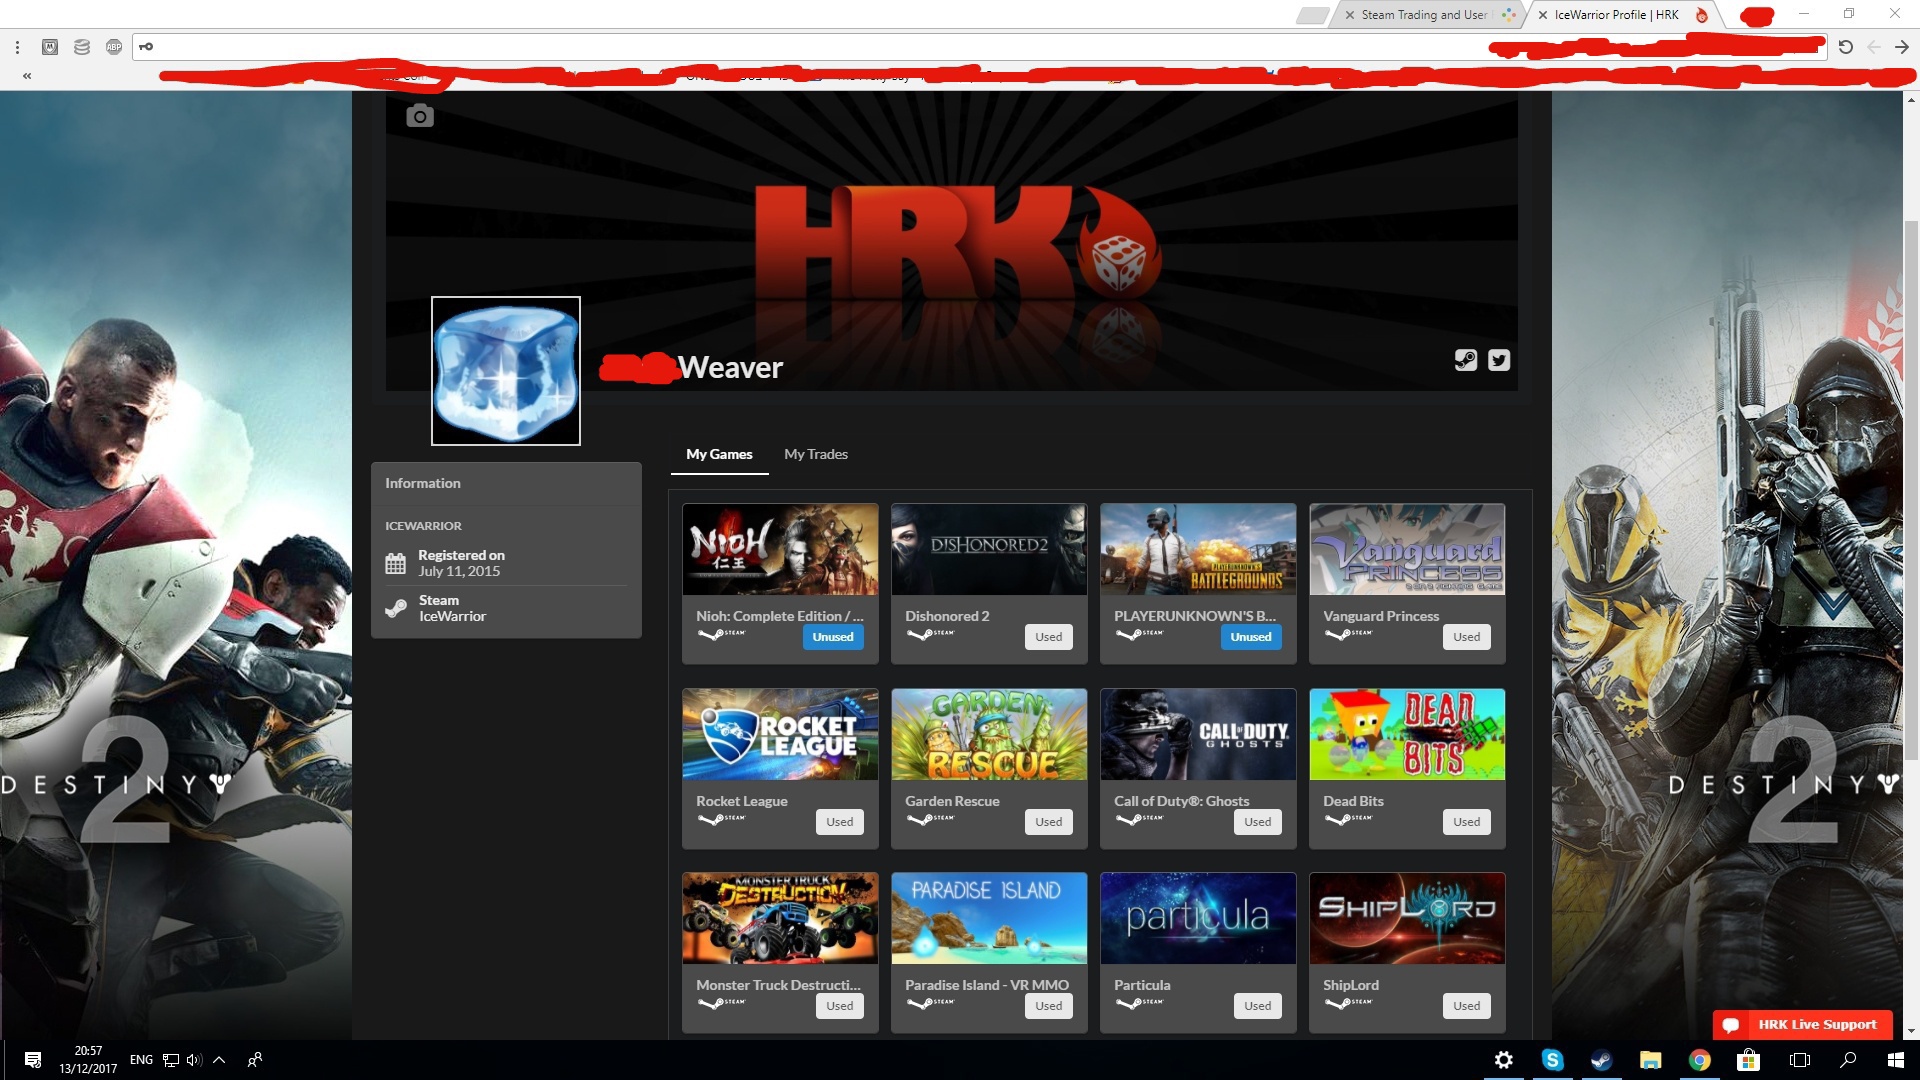Expand the bookmarks bar double chevron
Image resolution: width=1920 pixels, height=1080 pixels.
click(x=27, y=76)
